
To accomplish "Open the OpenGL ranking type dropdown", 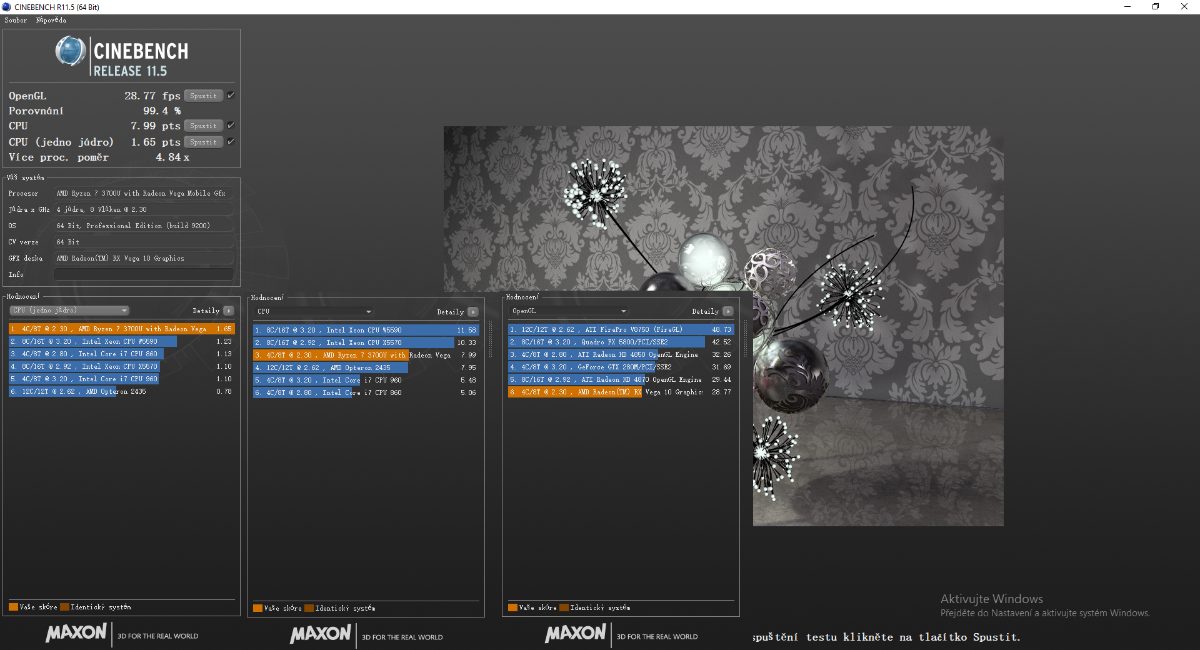I will pyautogui.click(x=568, y=312).
